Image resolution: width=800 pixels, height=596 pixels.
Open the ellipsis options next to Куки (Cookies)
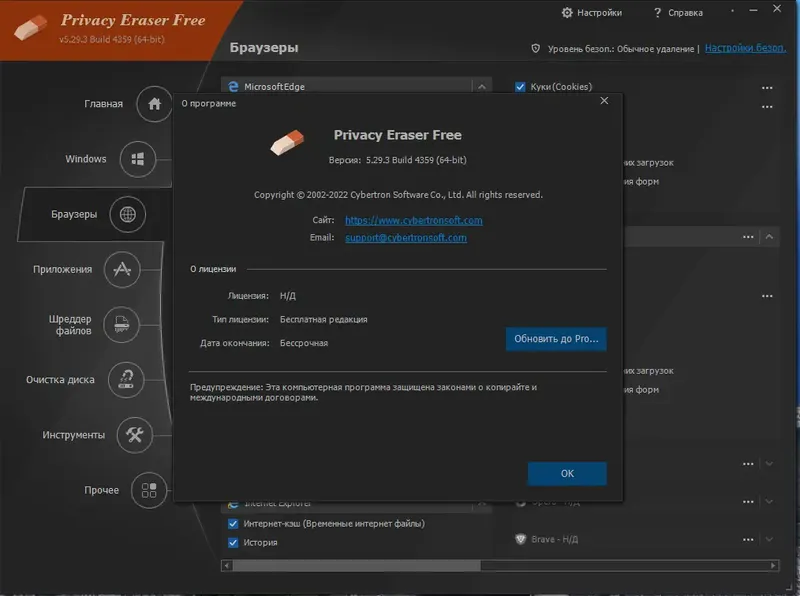(x=767, y=88)
